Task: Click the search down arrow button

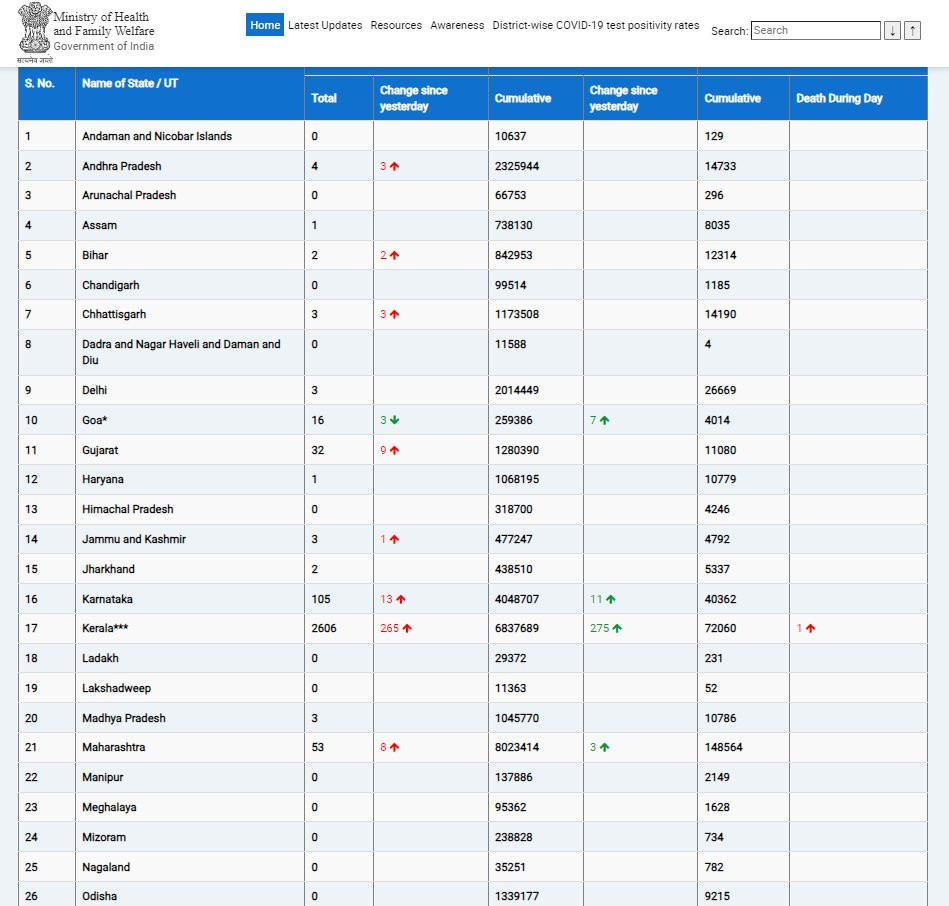Action: (x=892, y=30)
